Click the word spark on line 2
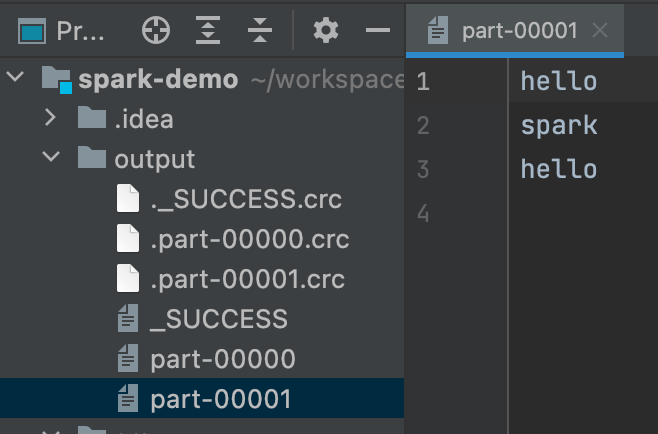 point(559,126)
